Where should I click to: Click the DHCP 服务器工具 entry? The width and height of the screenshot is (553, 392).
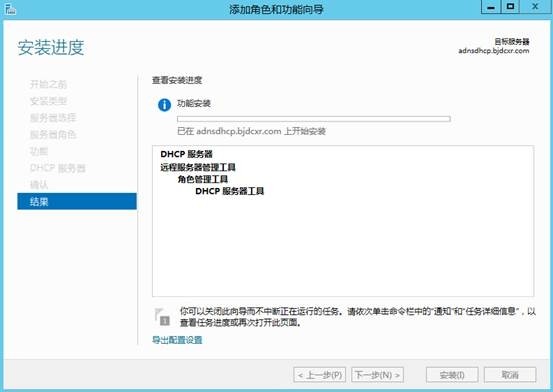coord(230,191)
